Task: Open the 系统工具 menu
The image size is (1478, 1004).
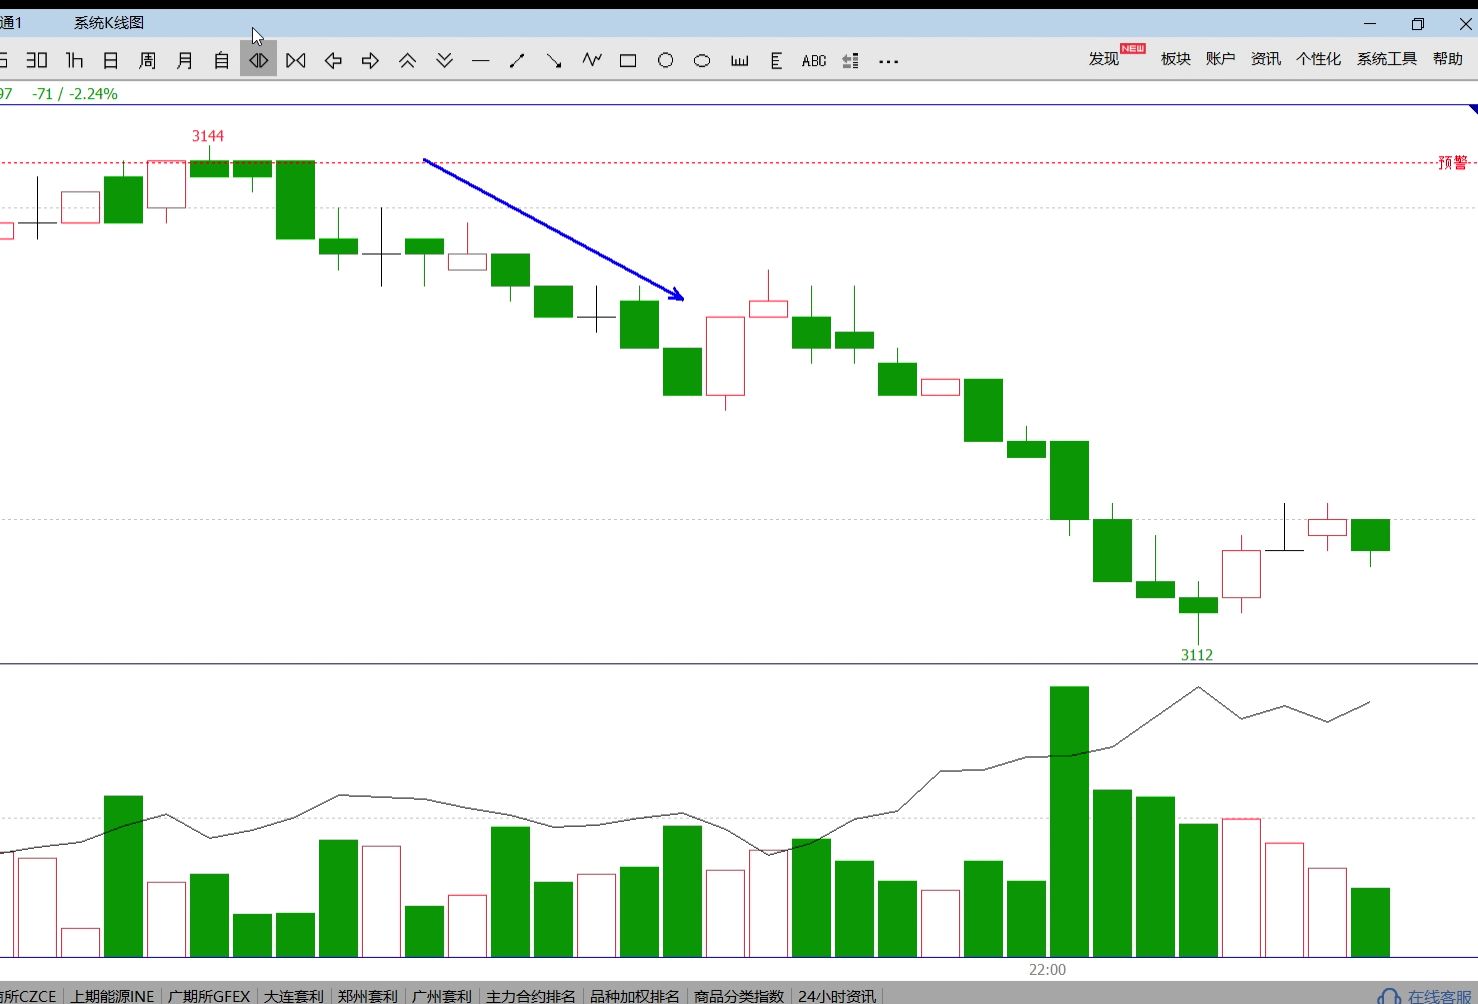Action: pos(1386,59)
